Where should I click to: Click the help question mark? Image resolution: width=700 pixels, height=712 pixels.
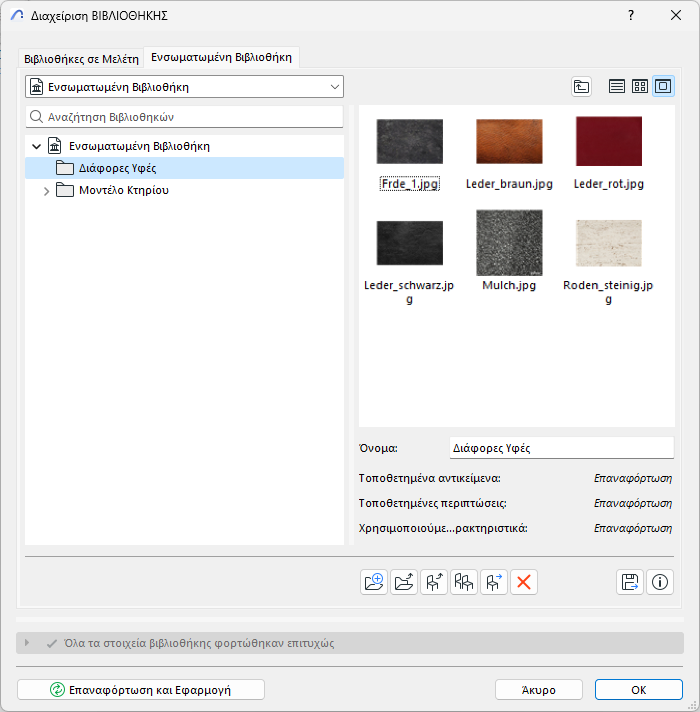click(631, 15)
